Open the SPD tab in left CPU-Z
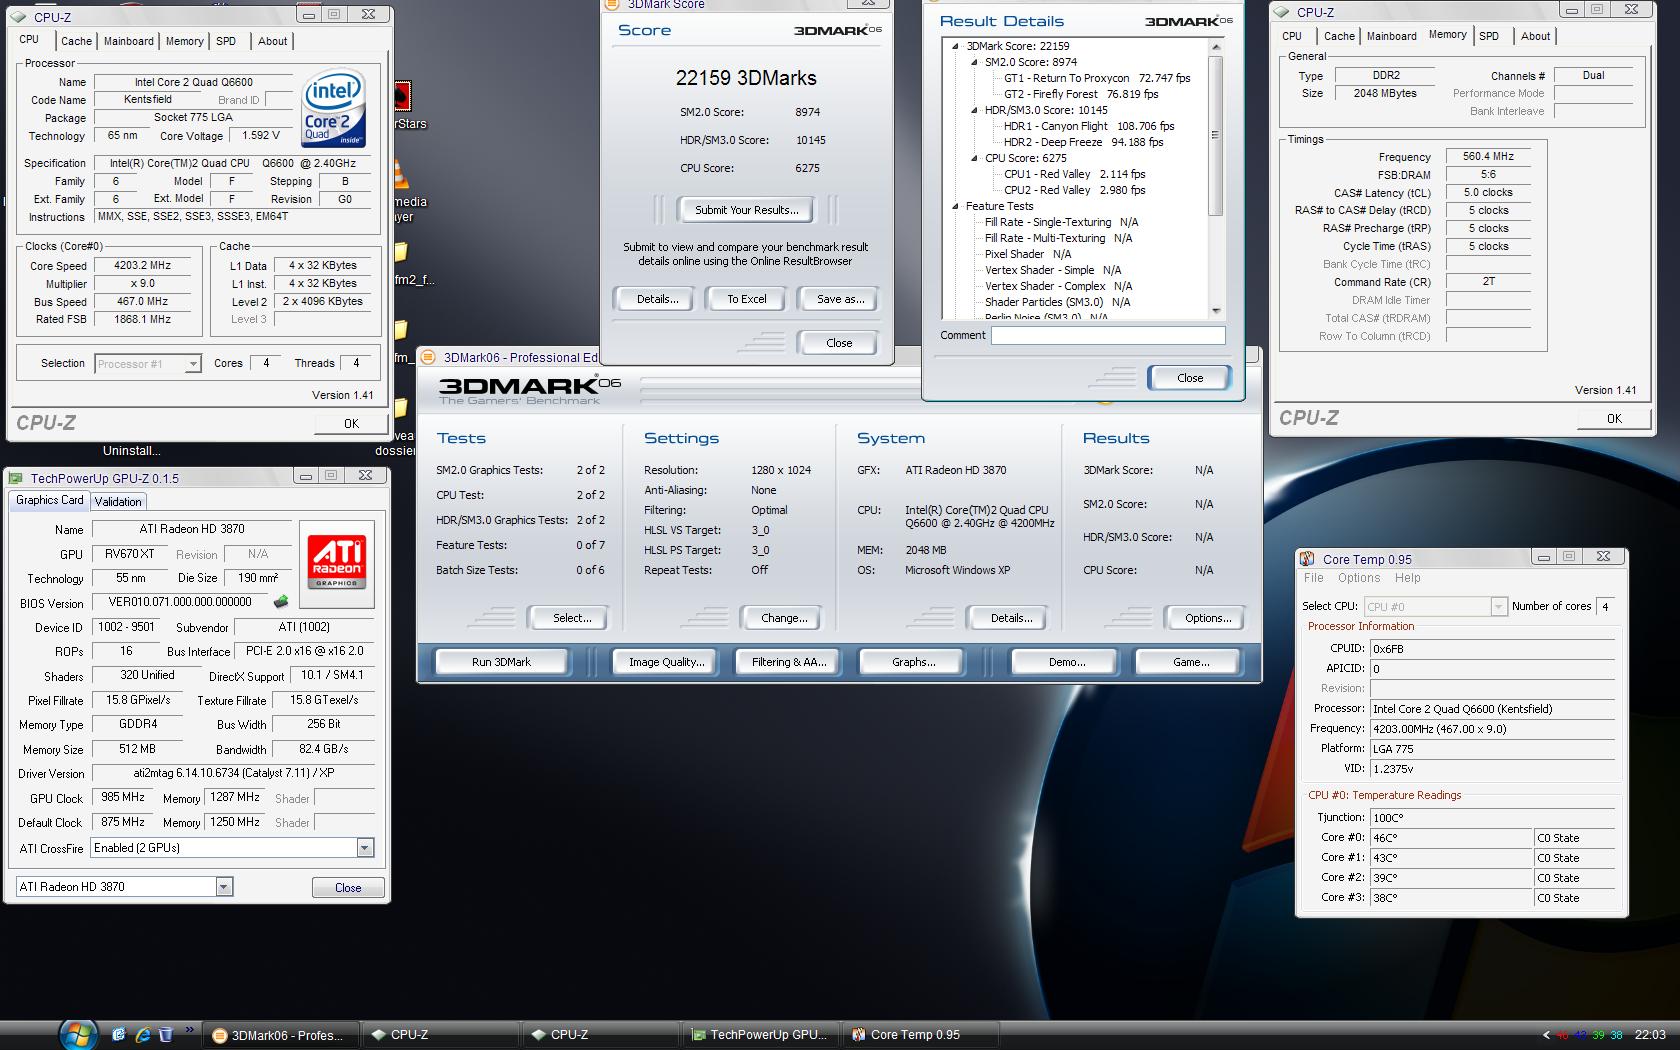This screenshot has width=1680, height=1050. pyautogui.click(x=227, y=41)
